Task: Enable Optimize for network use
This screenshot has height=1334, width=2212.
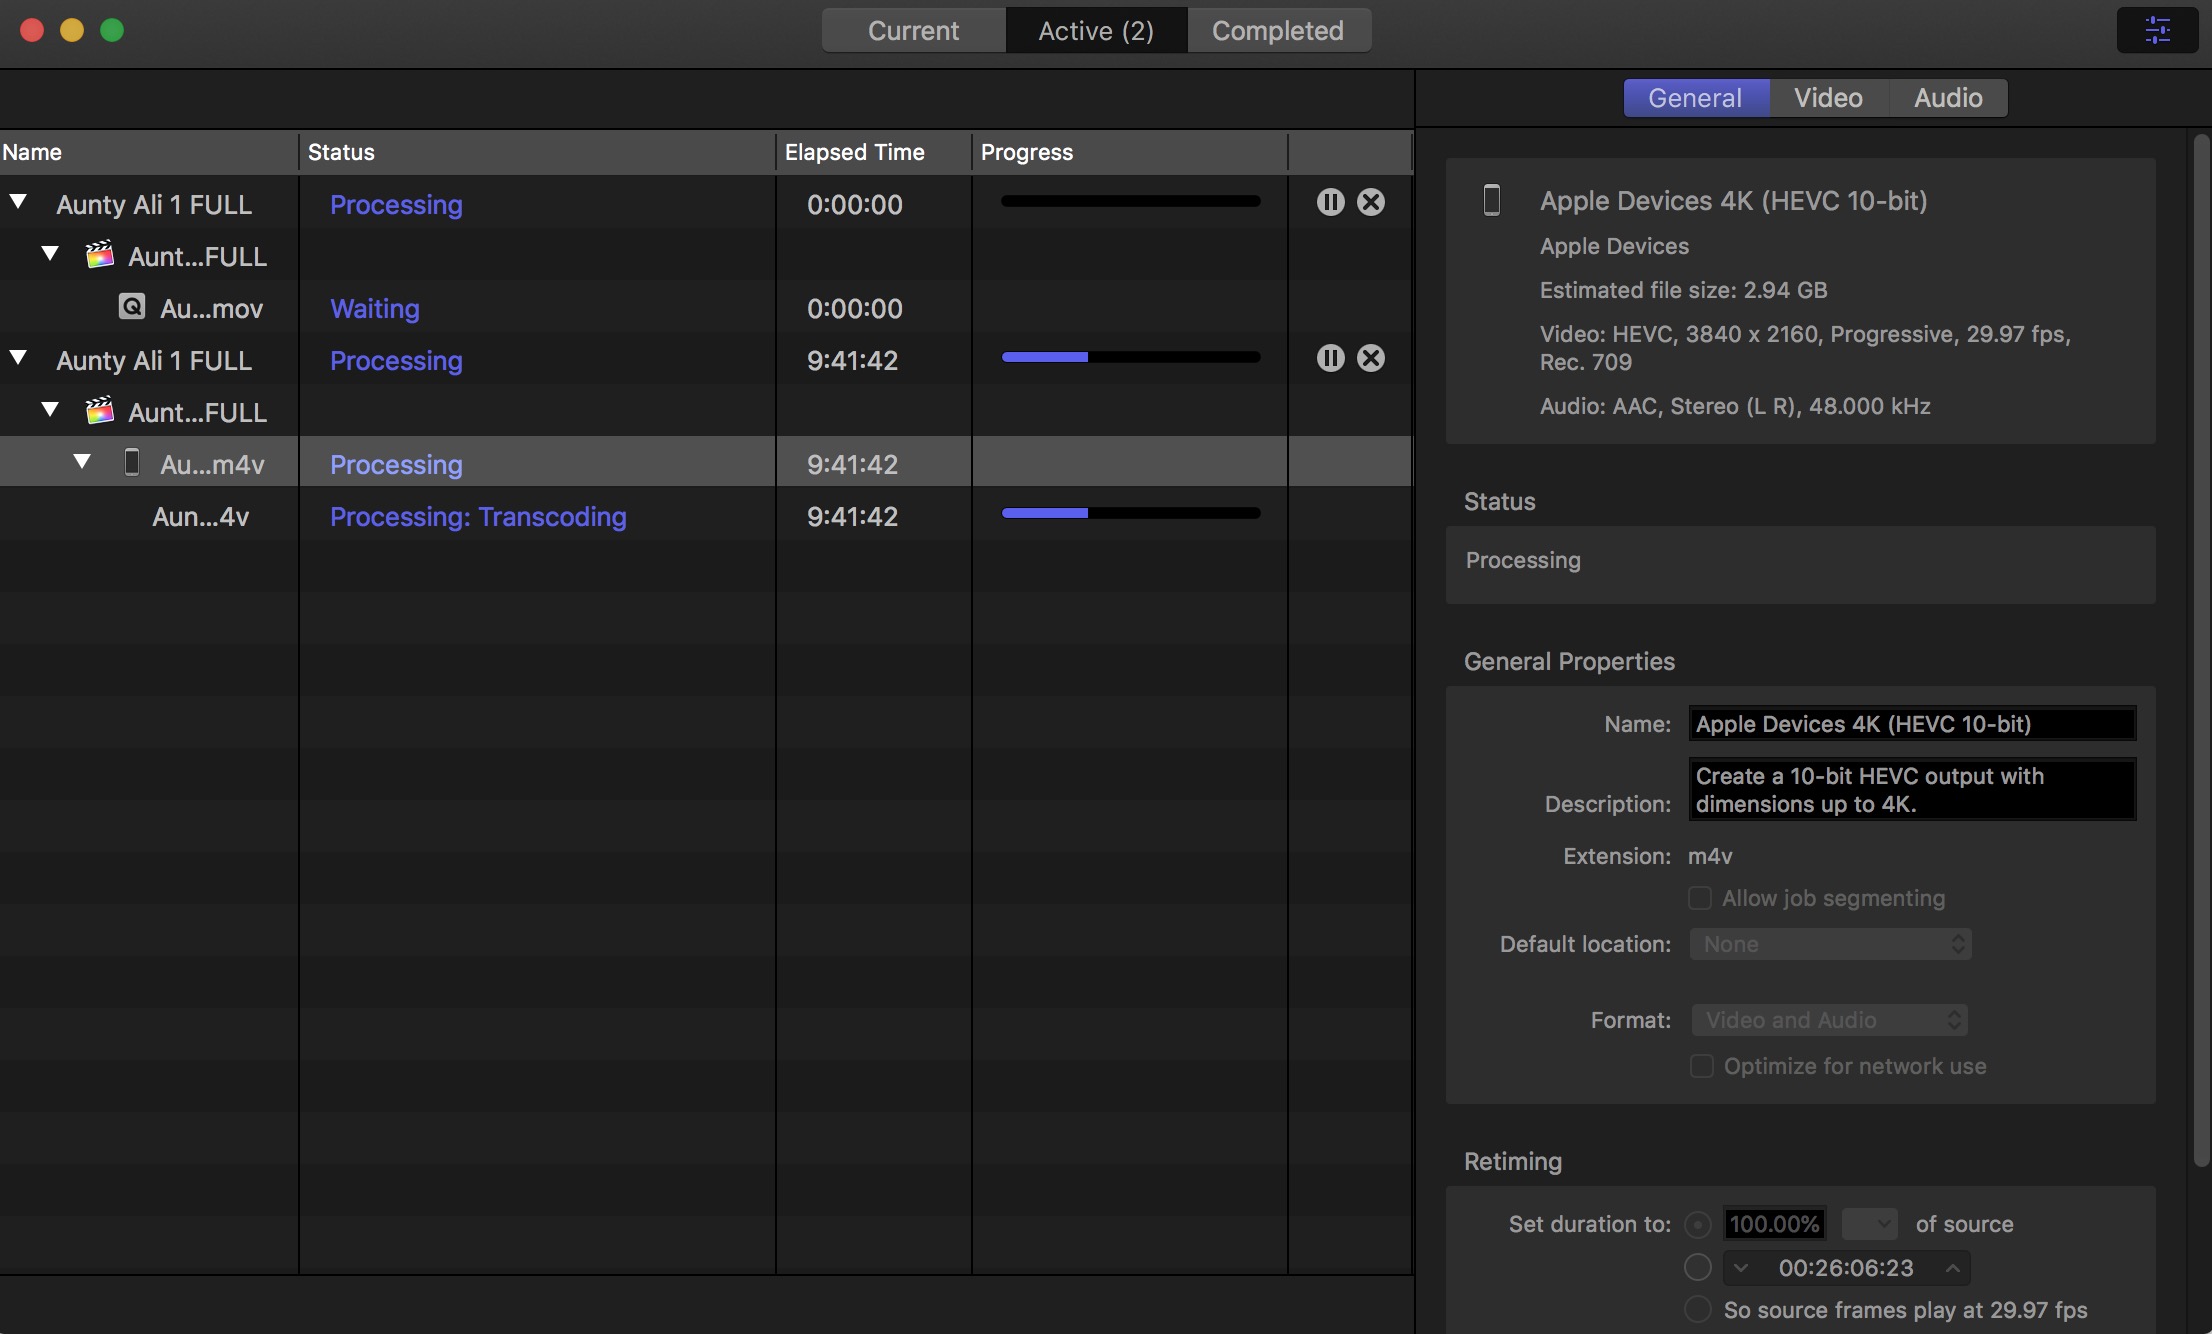Action: [1700, 1066]
